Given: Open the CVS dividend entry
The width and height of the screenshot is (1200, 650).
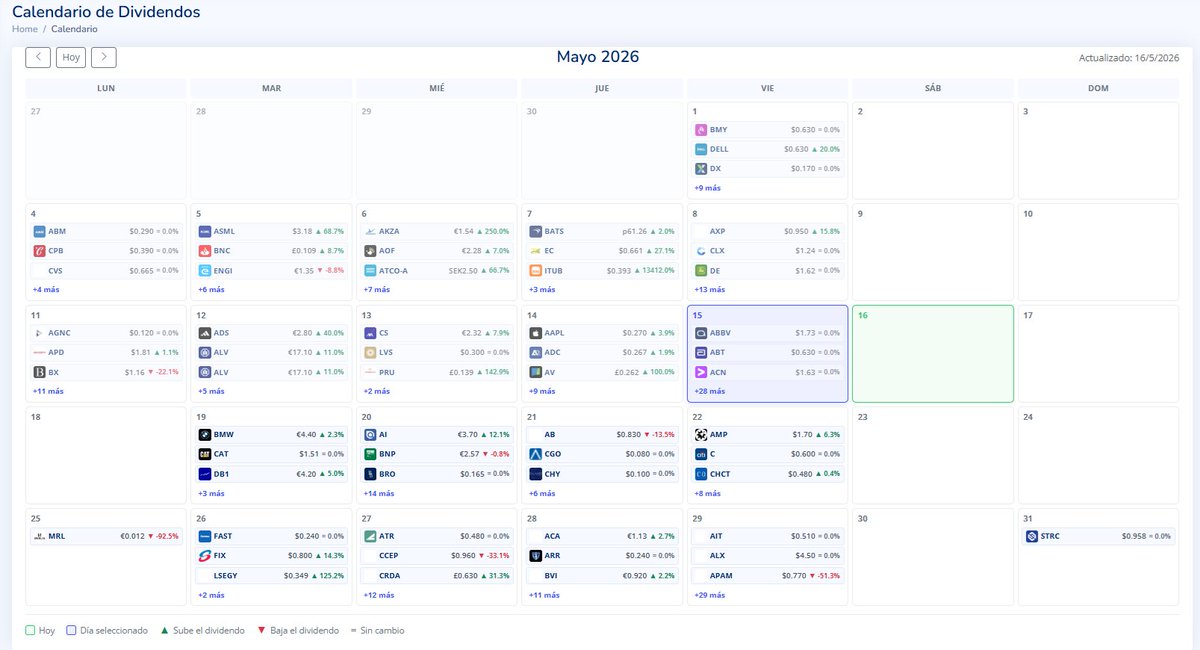Looking at the screenshot, I should click(105, 270).
